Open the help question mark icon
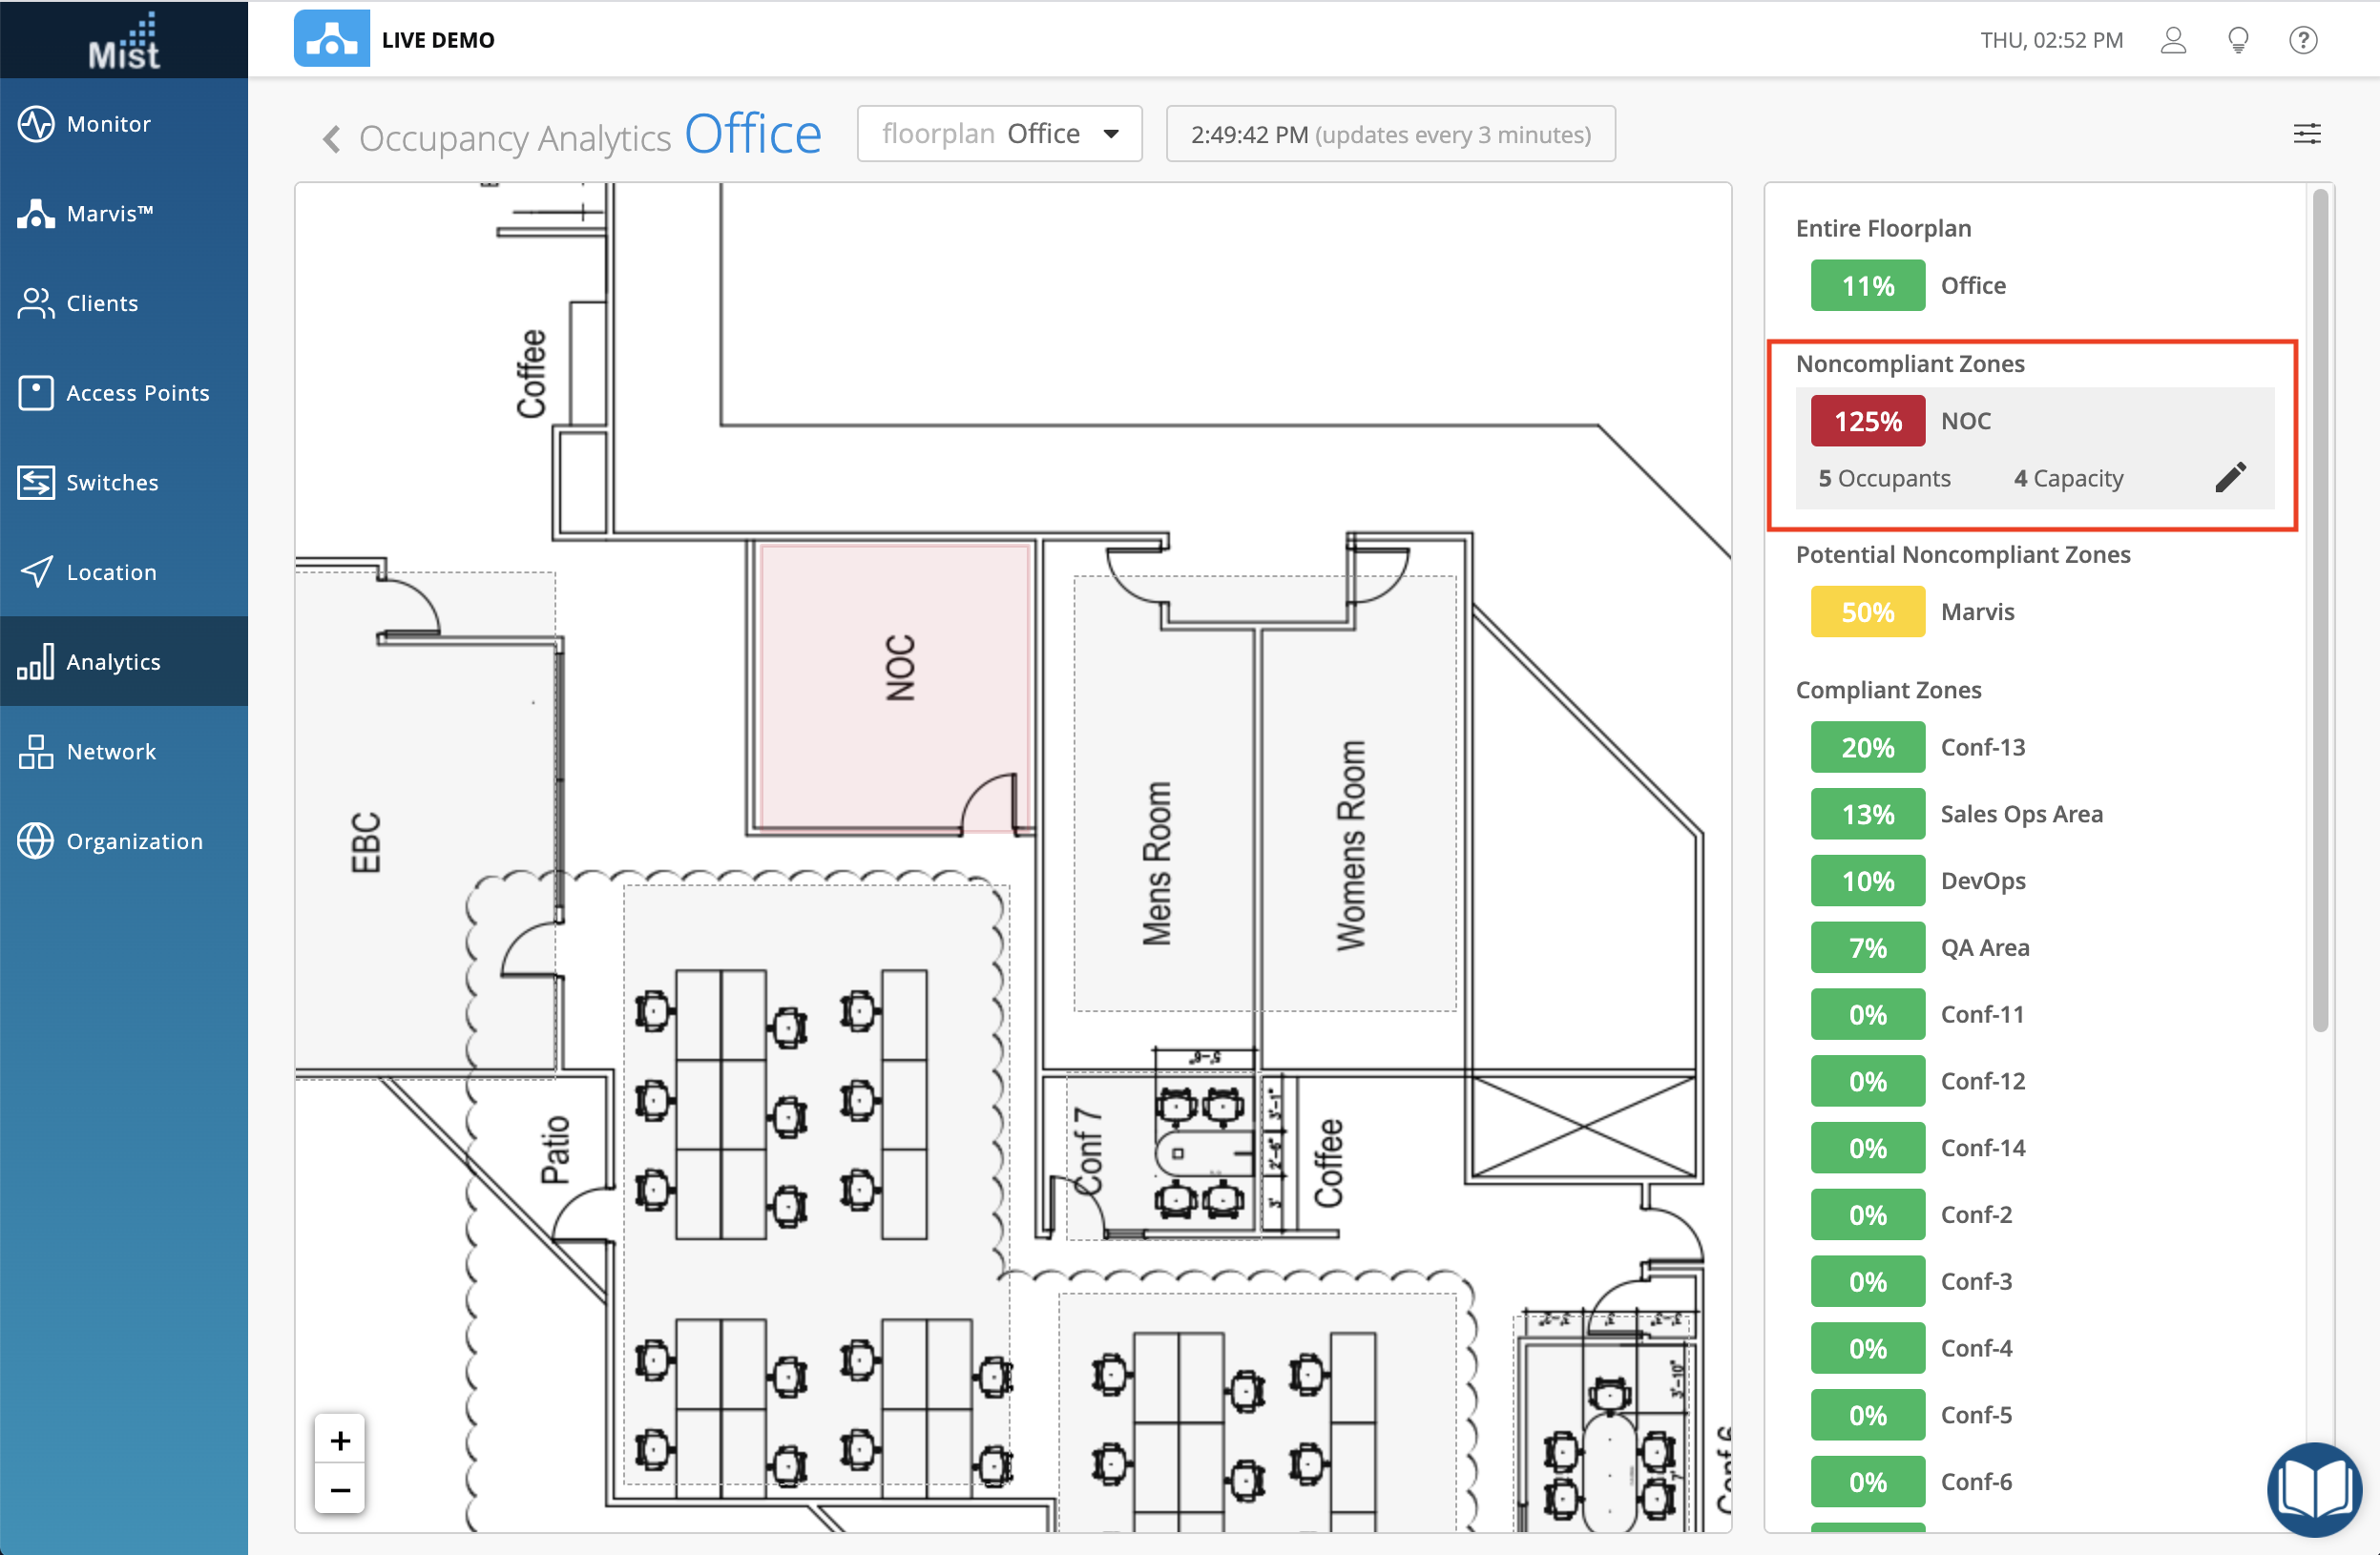Image resolution: width=2380 pixels, height=1555 pixels. point(2303,40)
